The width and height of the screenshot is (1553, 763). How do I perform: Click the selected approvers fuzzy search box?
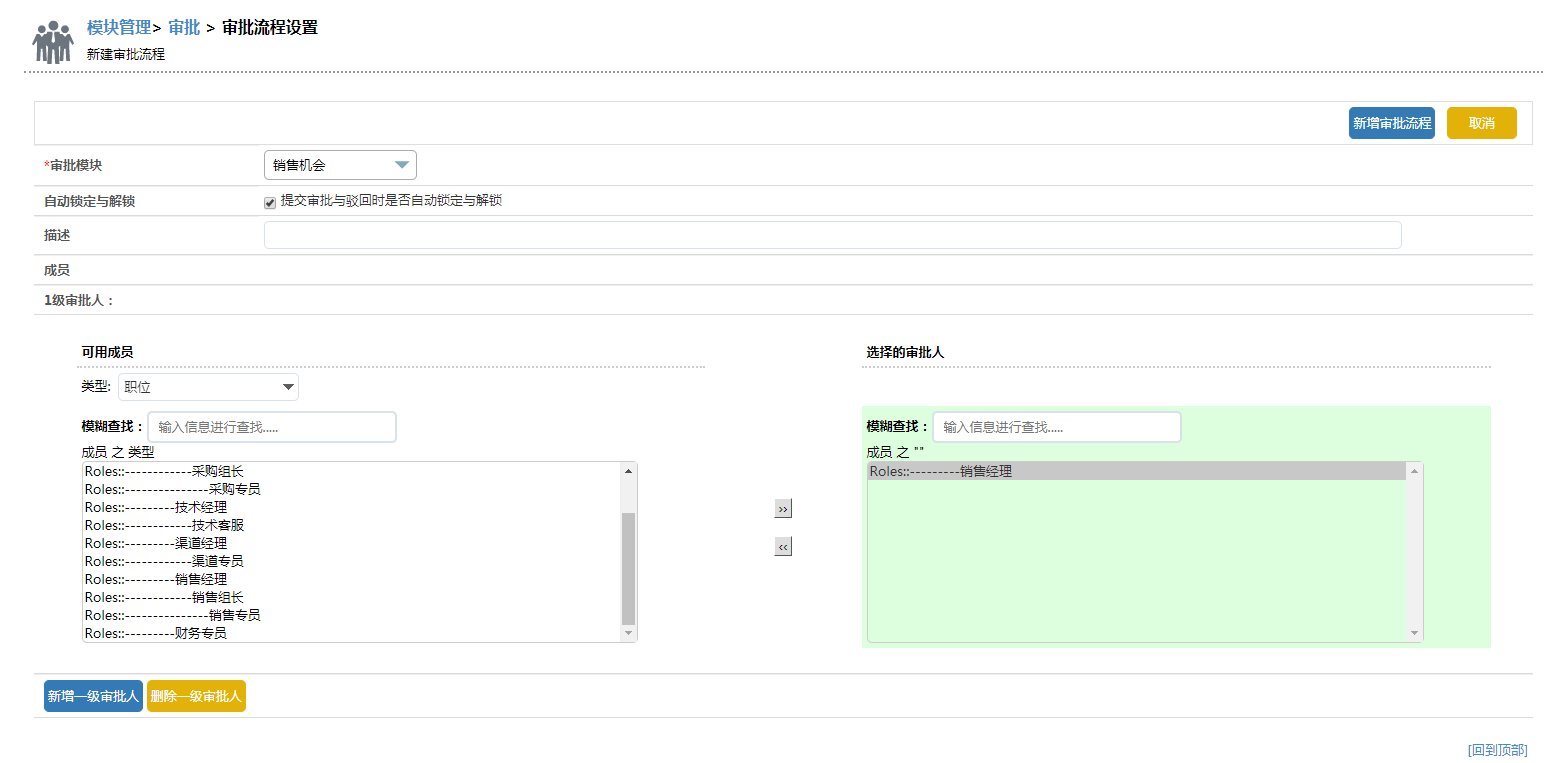tap(1056, 427)
